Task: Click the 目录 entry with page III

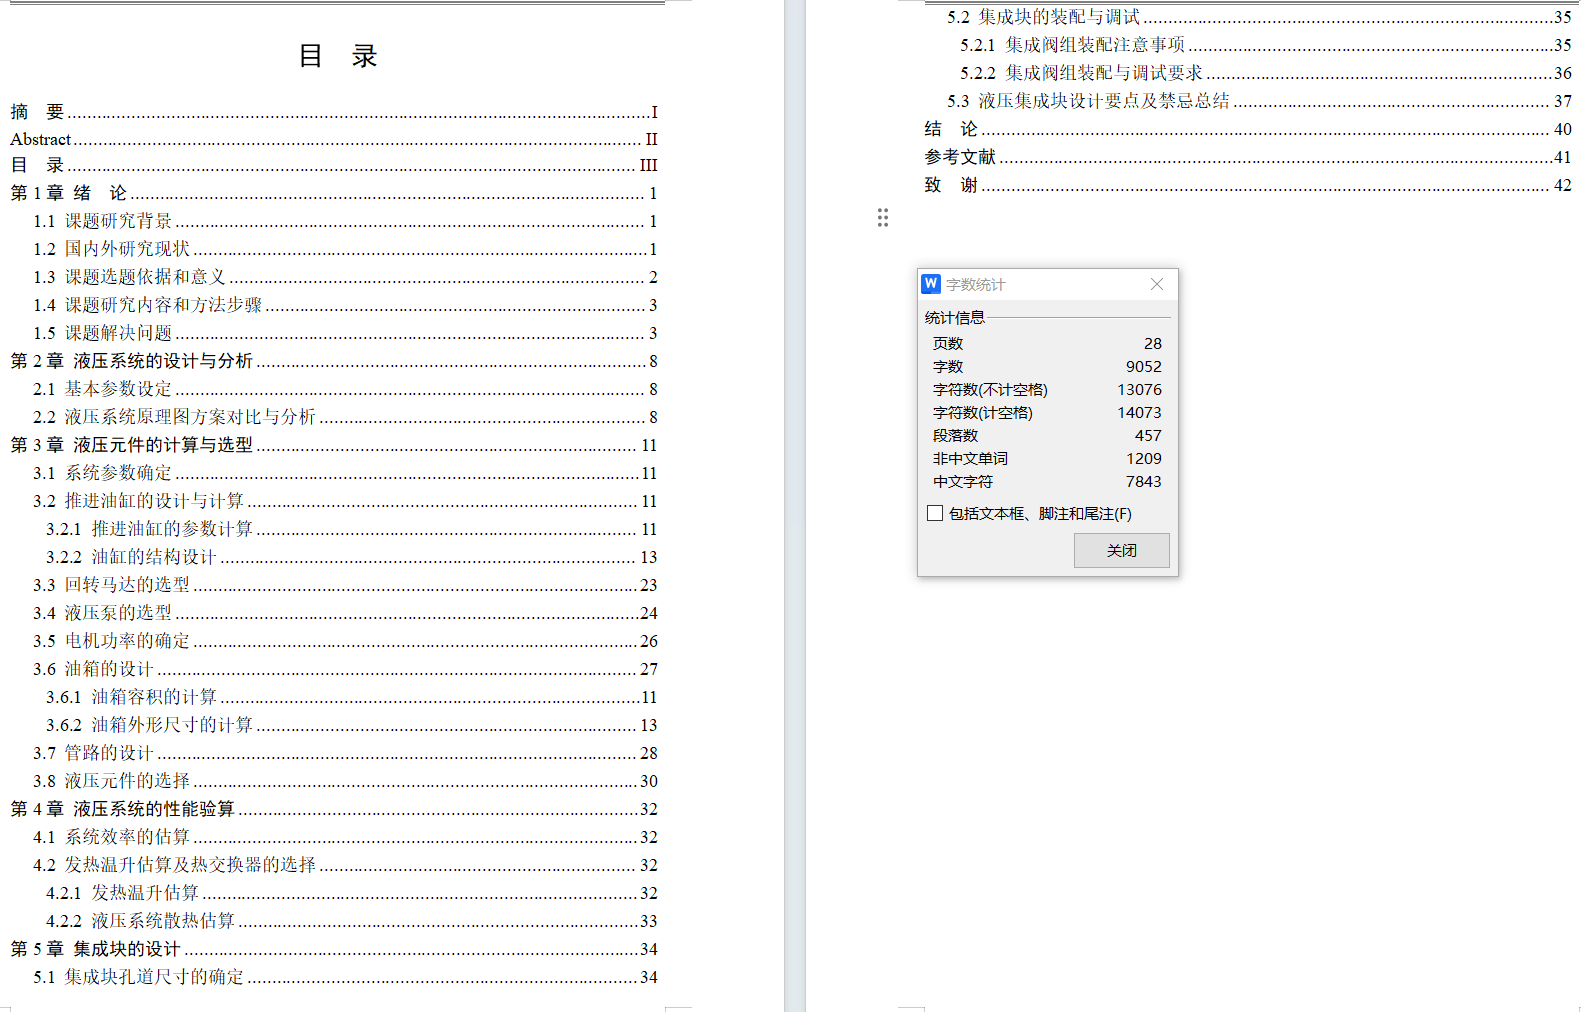Action: (334, 165)
